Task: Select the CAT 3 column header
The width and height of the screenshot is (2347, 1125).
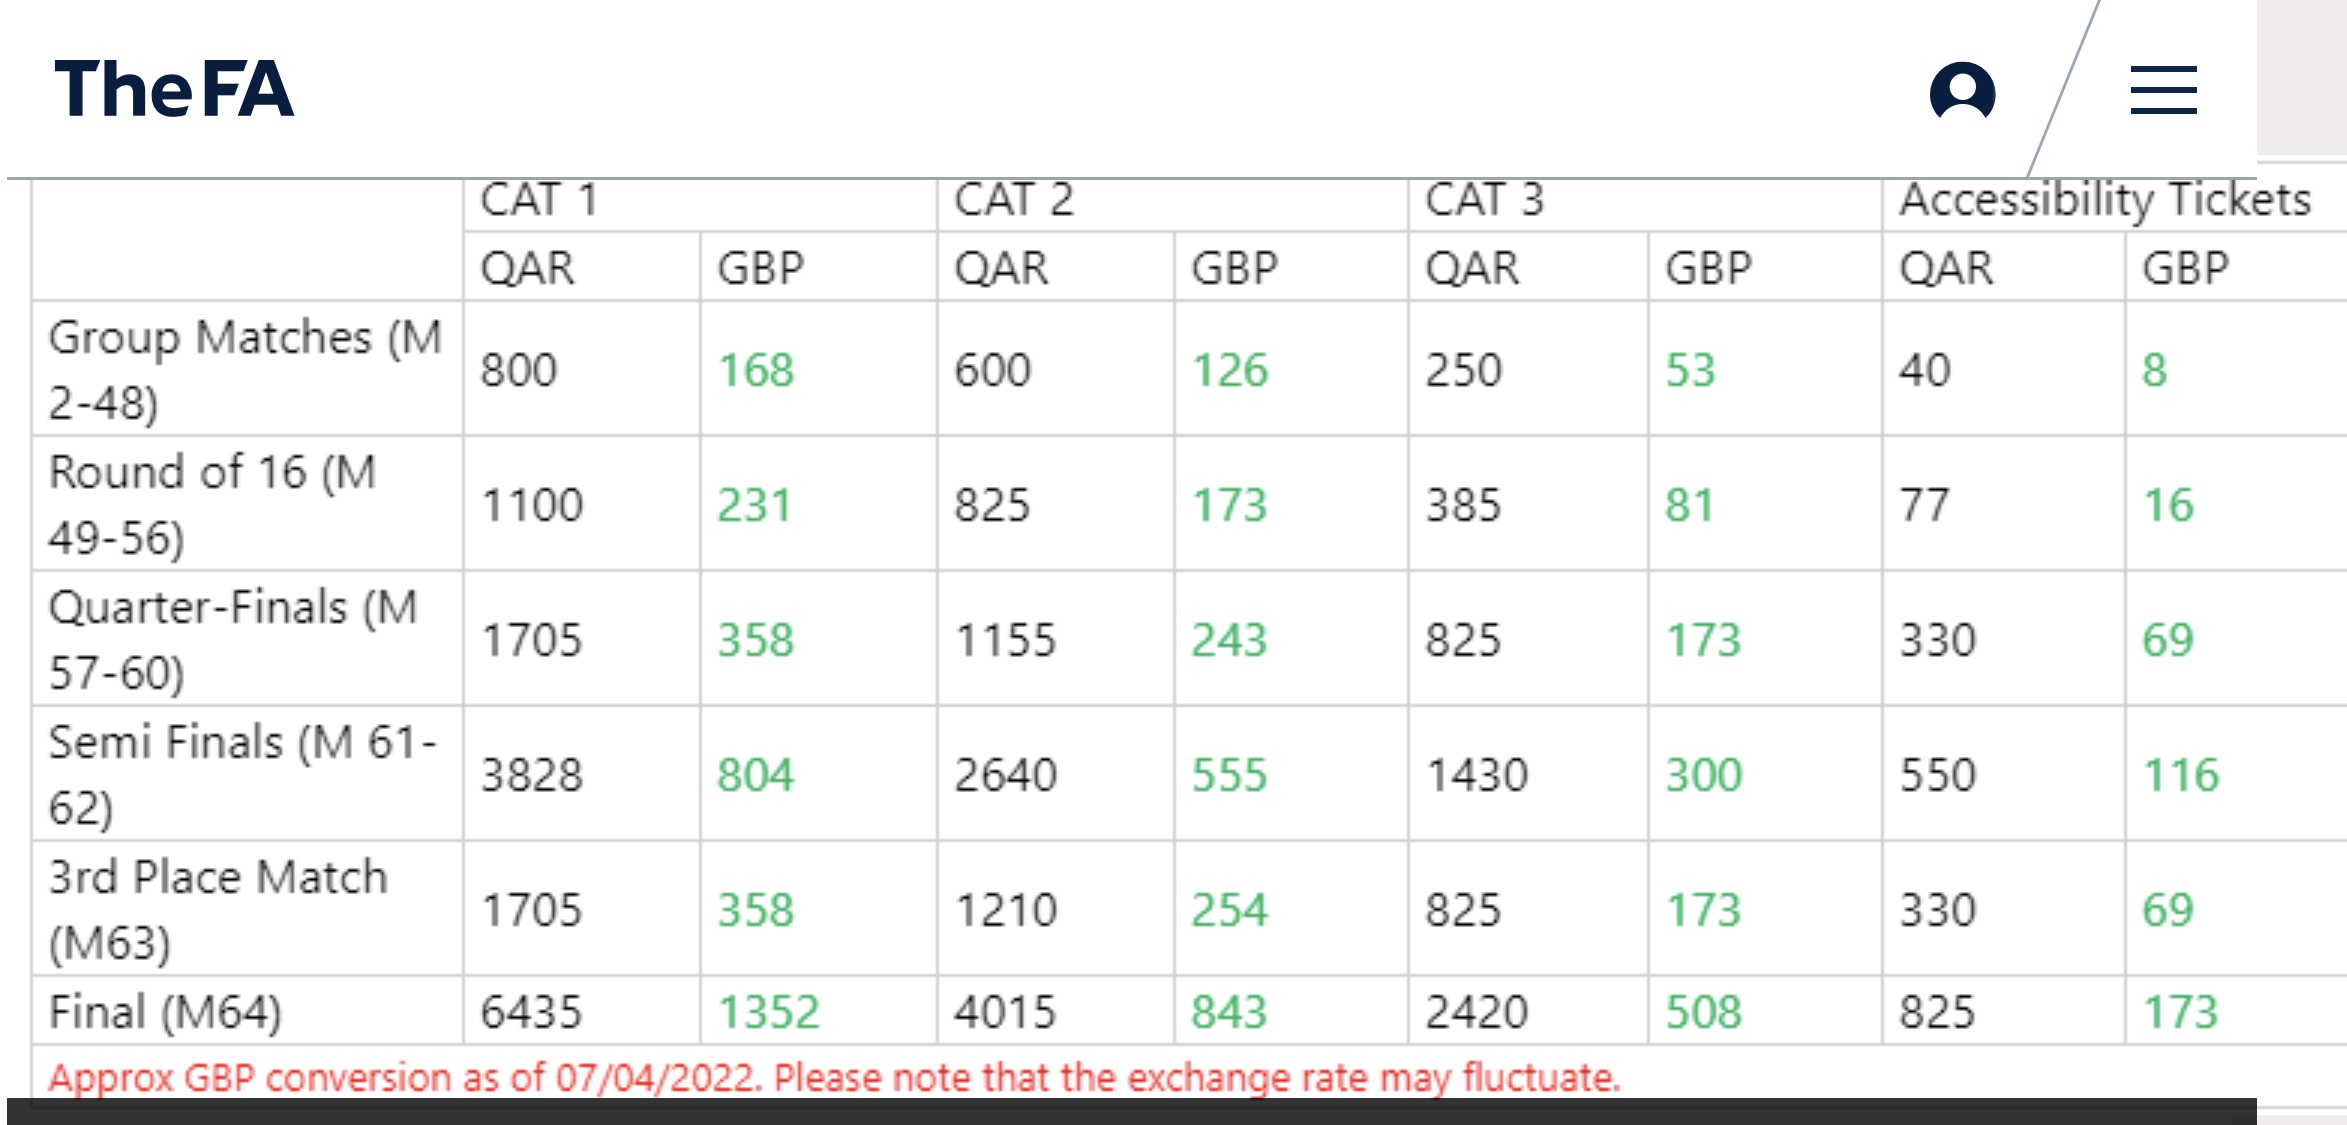Action: point(1484,199)
